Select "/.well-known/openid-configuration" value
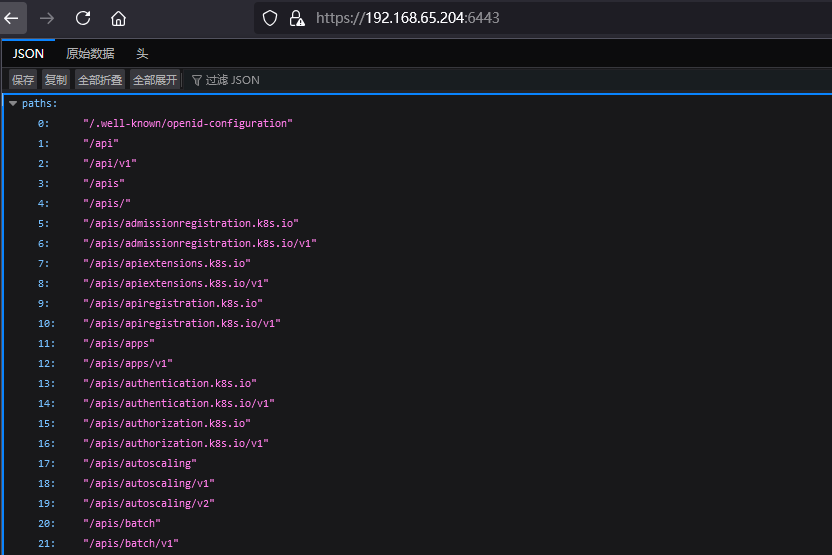Image resolution: width=832 pixels, height=555 pixels. (188, 124)
